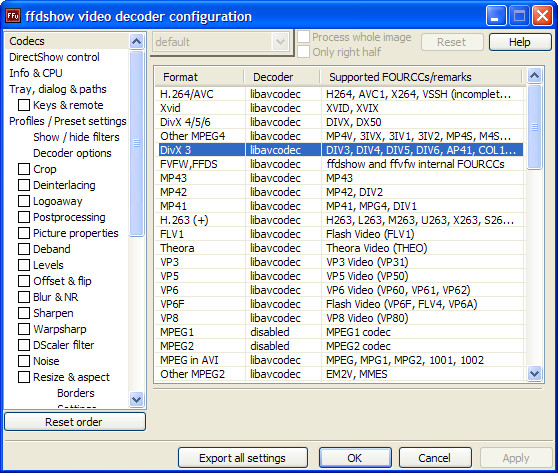Open Show / hide filters page
The height and width of the screenshot is (473, 558).
pyautogui.click(x=76, y=137)
